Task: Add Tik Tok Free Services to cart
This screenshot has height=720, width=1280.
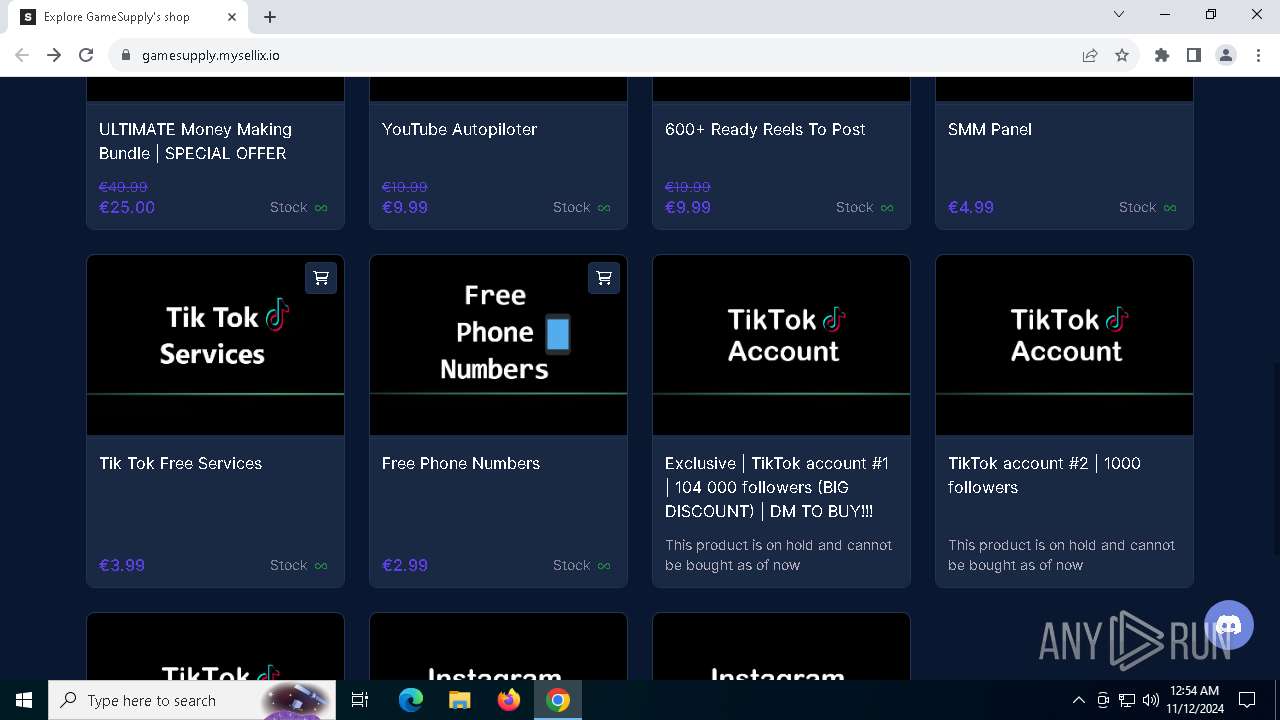Action: pos(321,278)
